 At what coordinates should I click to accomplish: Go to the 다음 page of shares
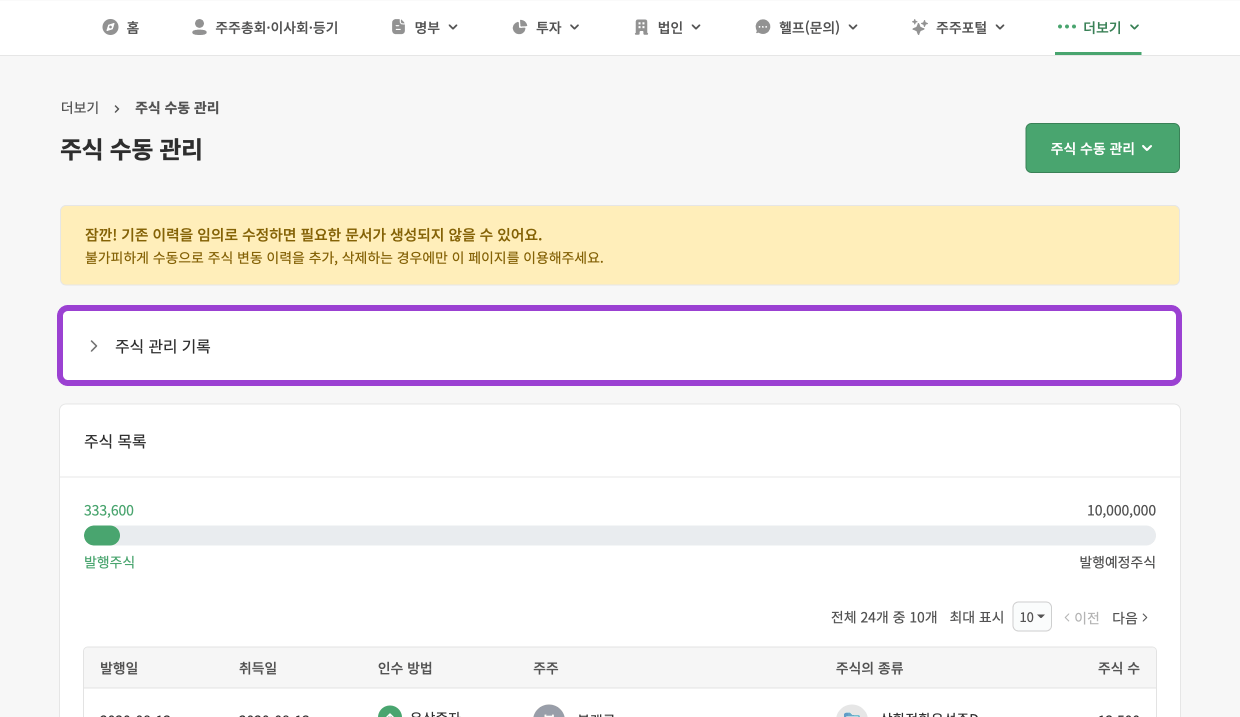pyautogui.click(x=1130, y=618)
